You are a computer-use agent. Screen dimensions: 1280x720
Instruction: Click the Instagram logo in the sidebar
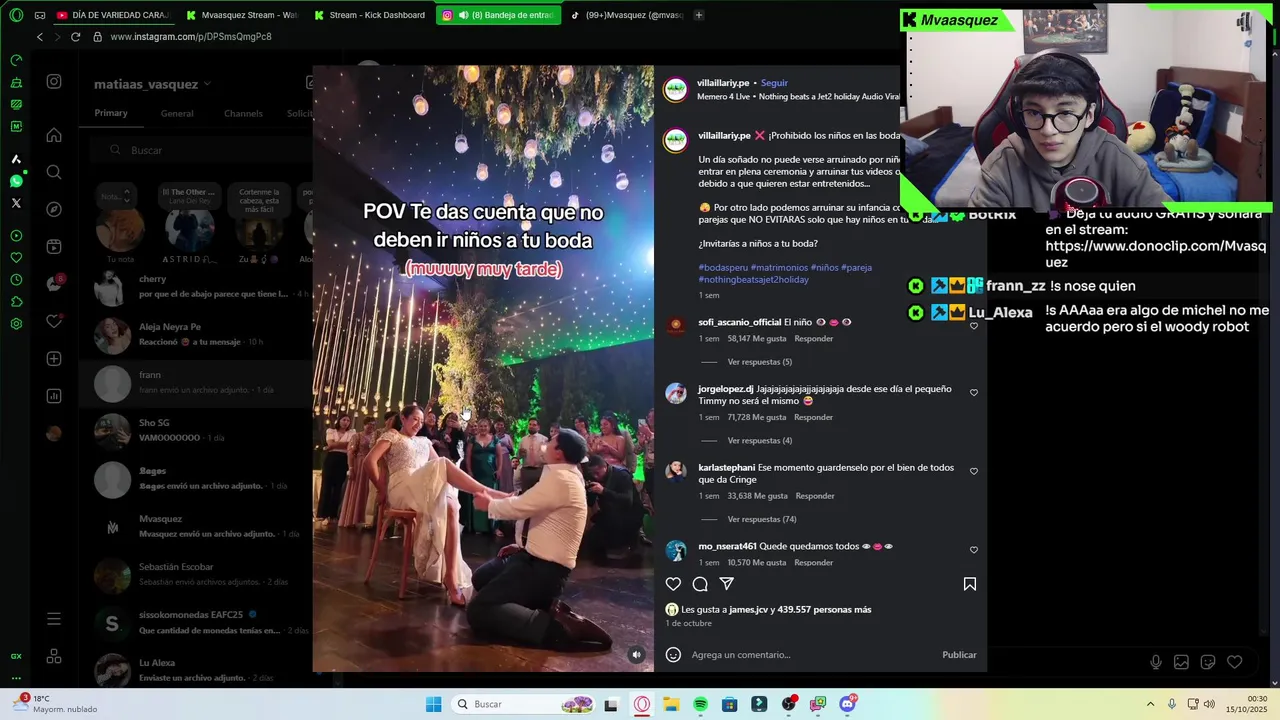coord(54,82)
